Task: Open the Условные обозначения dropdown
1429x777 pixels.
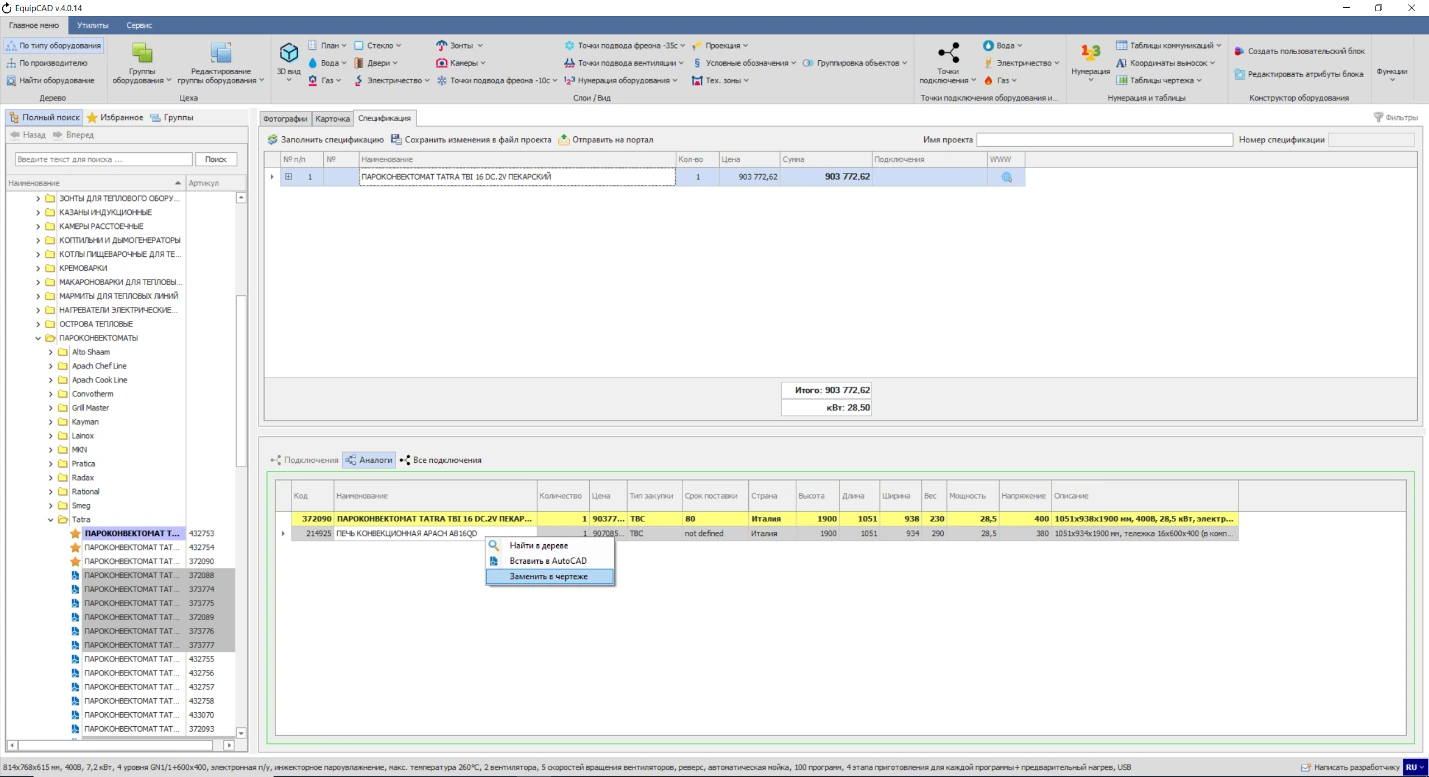Action: (744, 63)
